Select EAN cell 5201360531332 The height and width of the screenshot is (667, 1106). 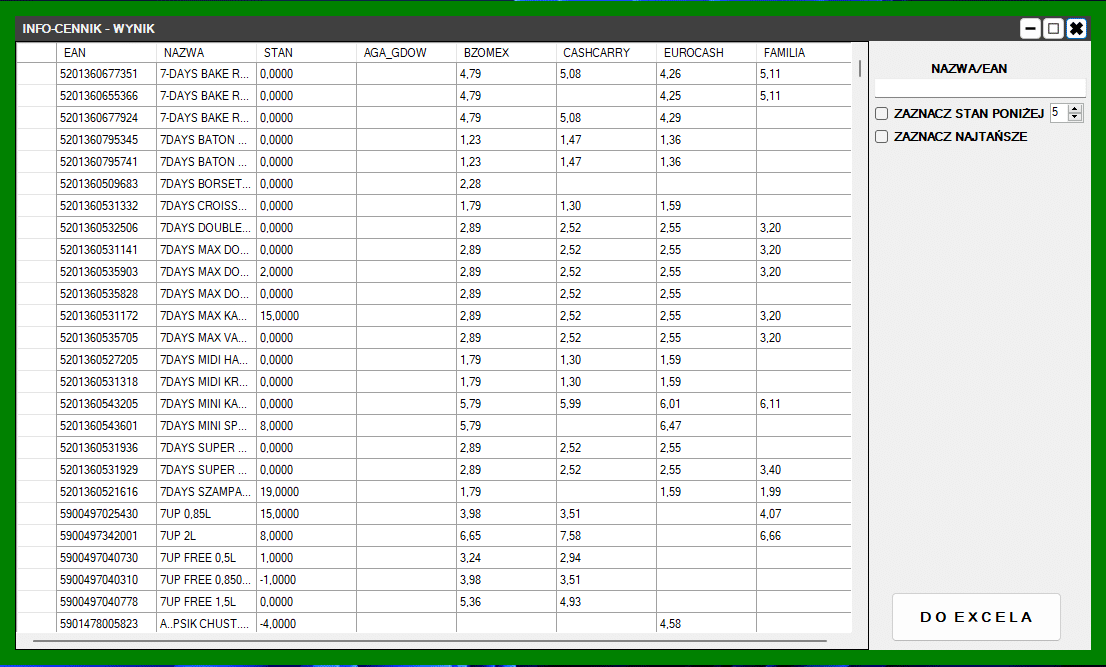pyautogui.click(x=106, y=206)
